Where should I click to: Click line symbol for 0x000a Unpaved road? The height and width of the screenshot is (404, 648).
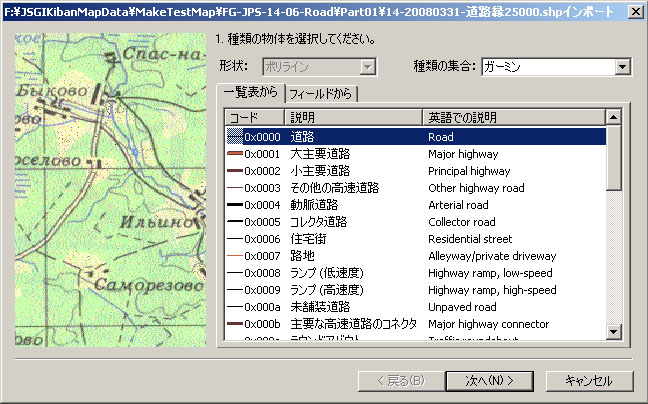[235, 307]
